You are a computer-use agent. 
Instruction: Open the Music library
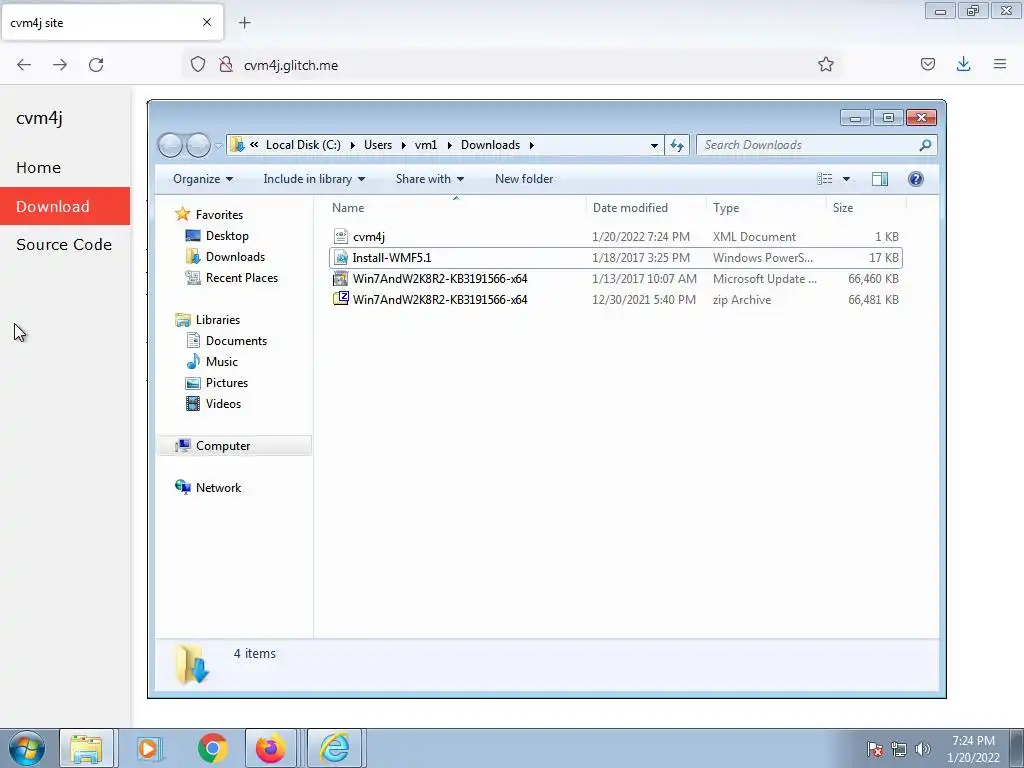pyautogui.click(x=221, y=362)
